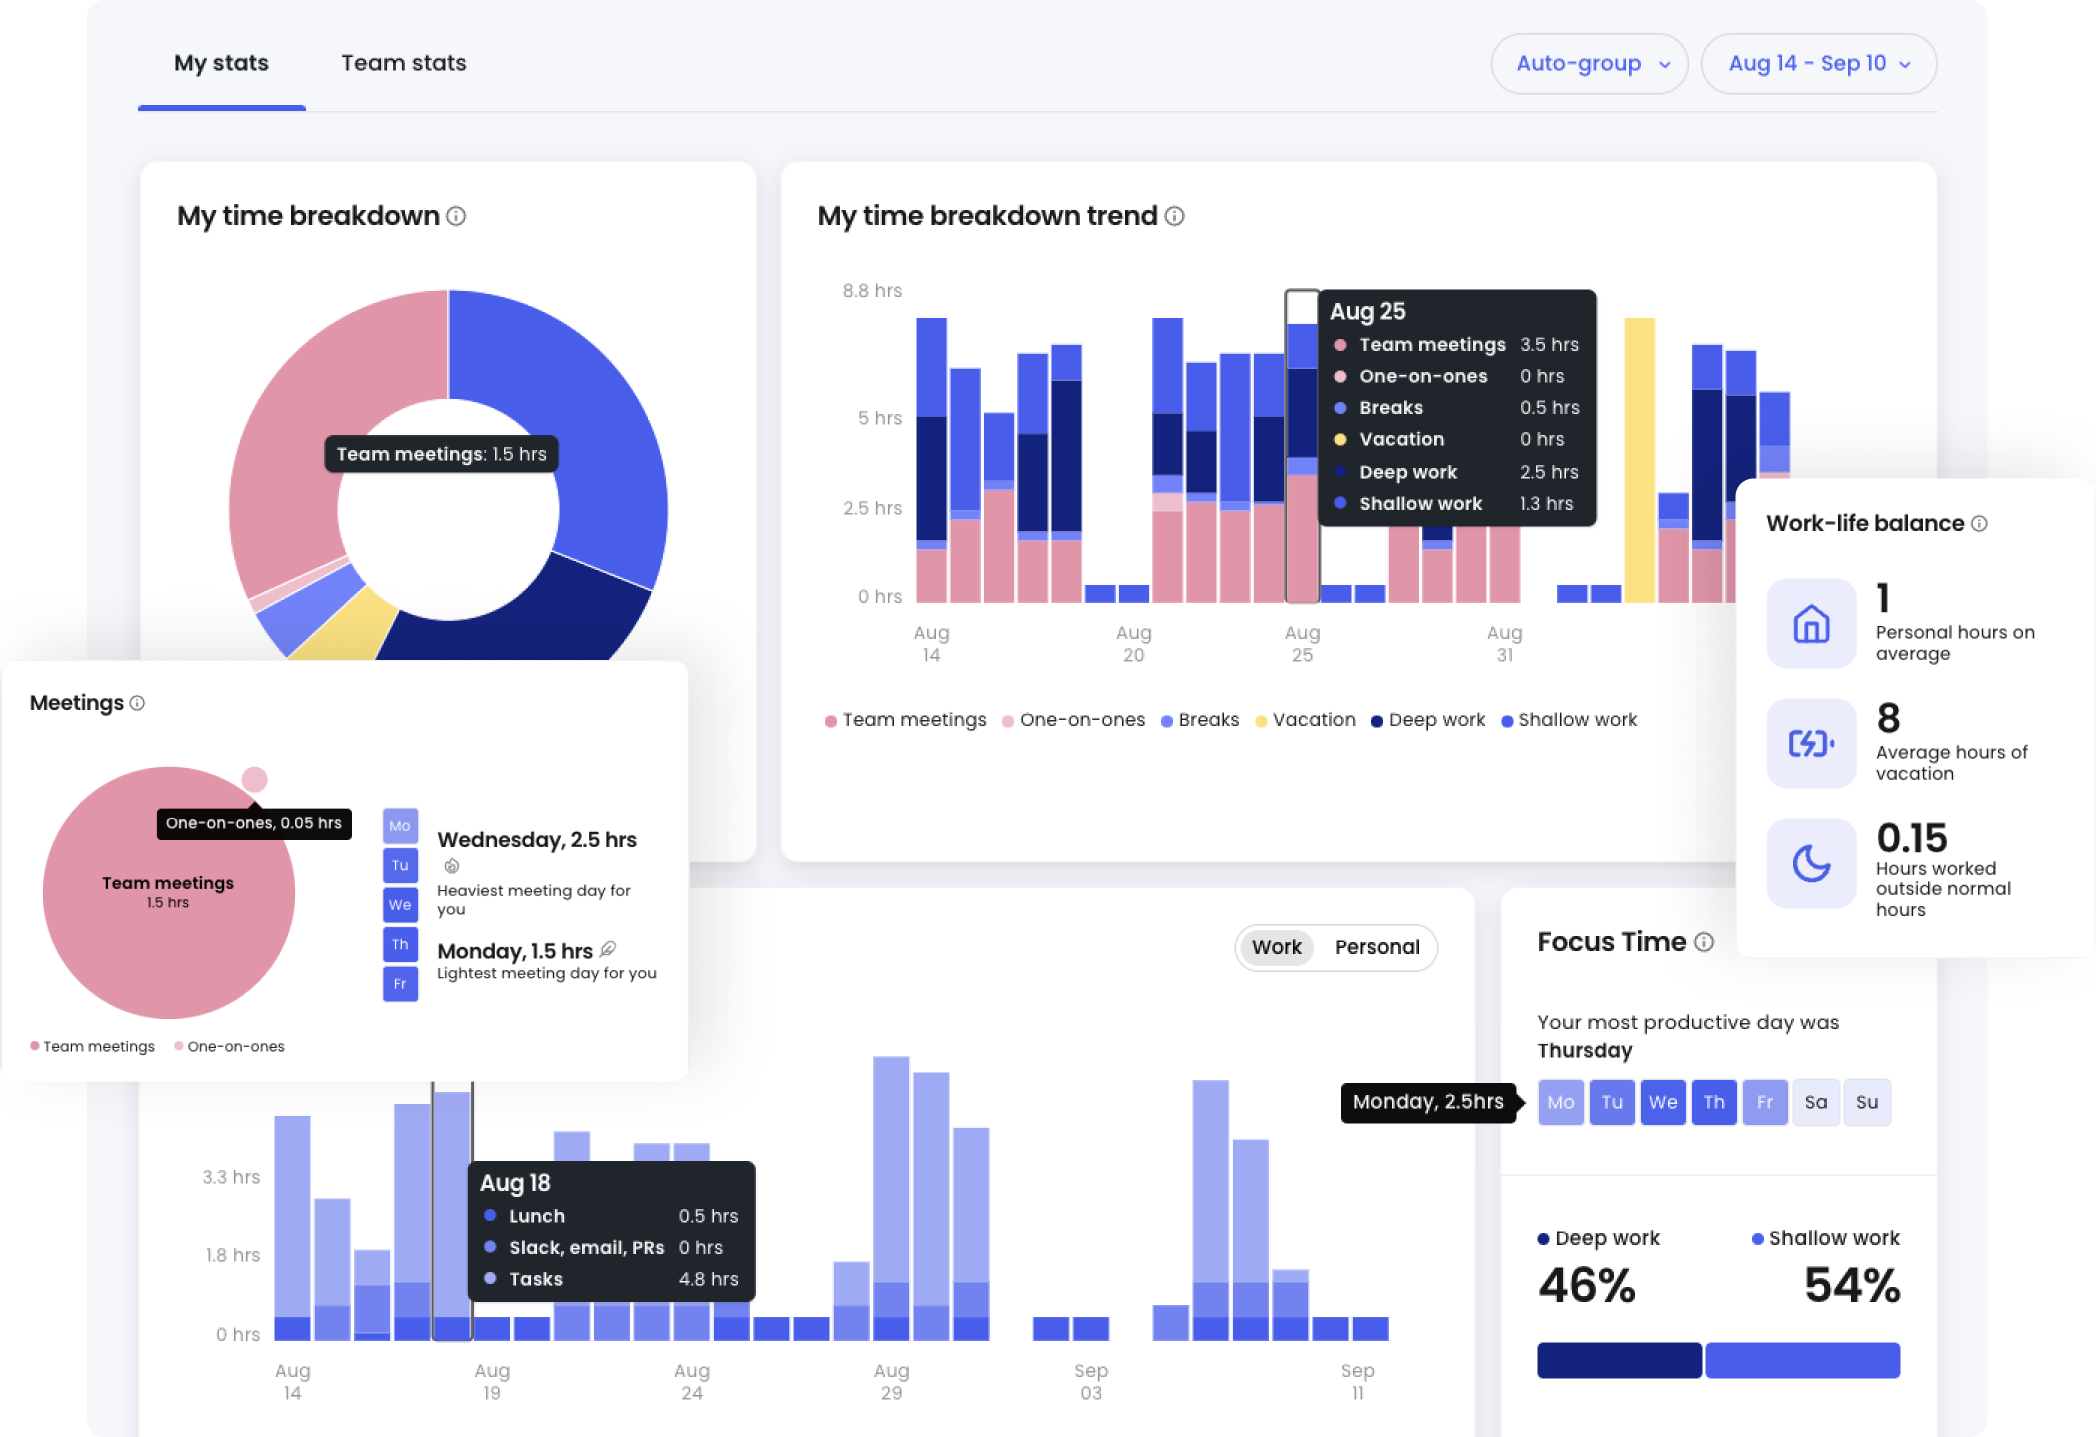2096x1437 pixels.
Task: Click the Meetings info icon
Action: point(138,703)
